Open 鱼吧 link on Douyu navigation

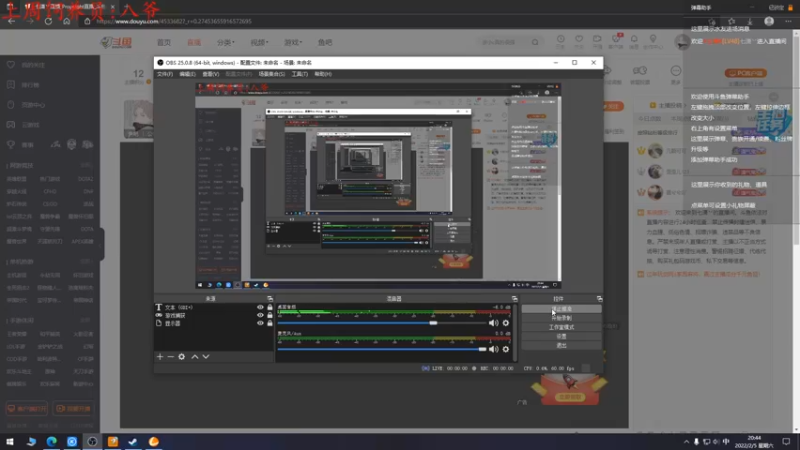[x=325, y=42]
